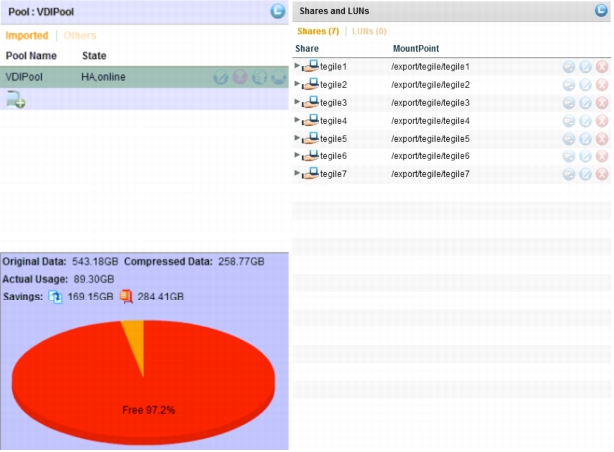This screenshot has width=614, height=452.
Task: Delete the tegile4 share
Action: coord(602,121)
